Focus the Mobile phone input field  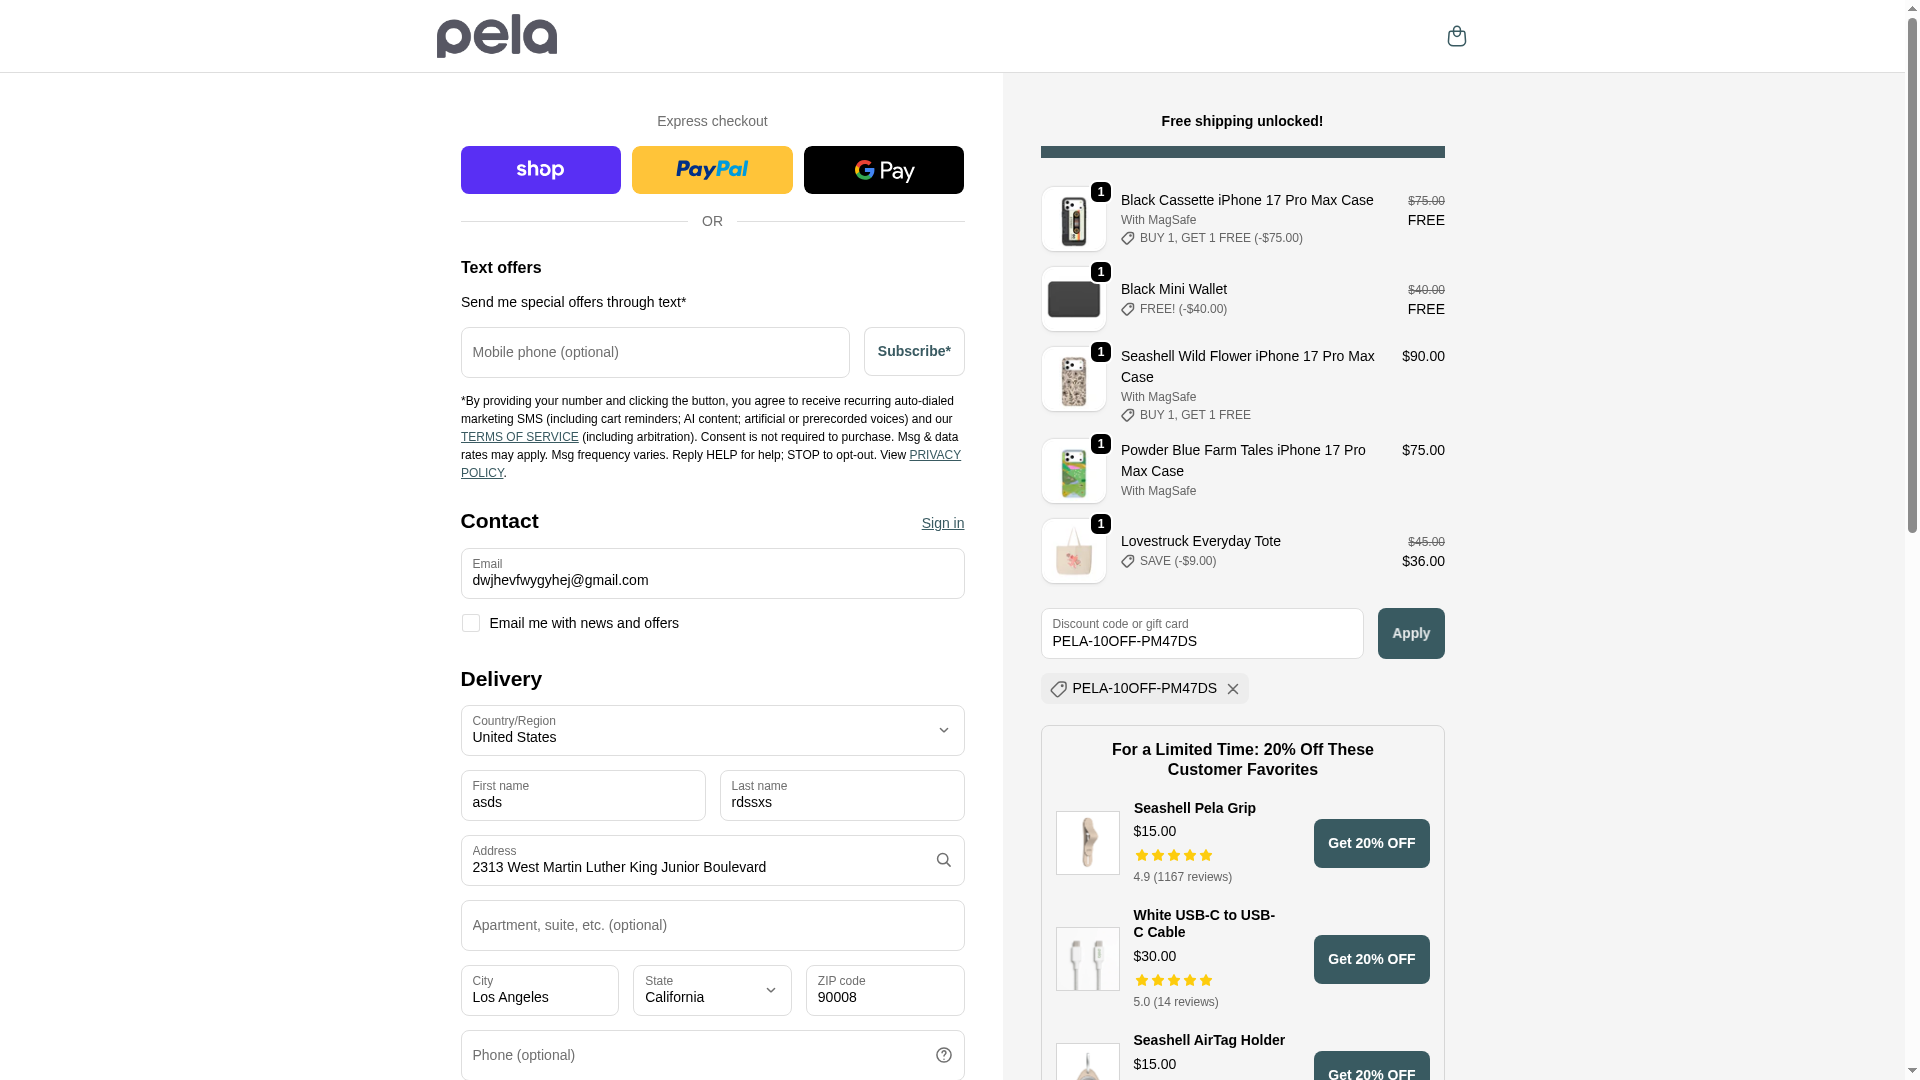pos(655,352)
